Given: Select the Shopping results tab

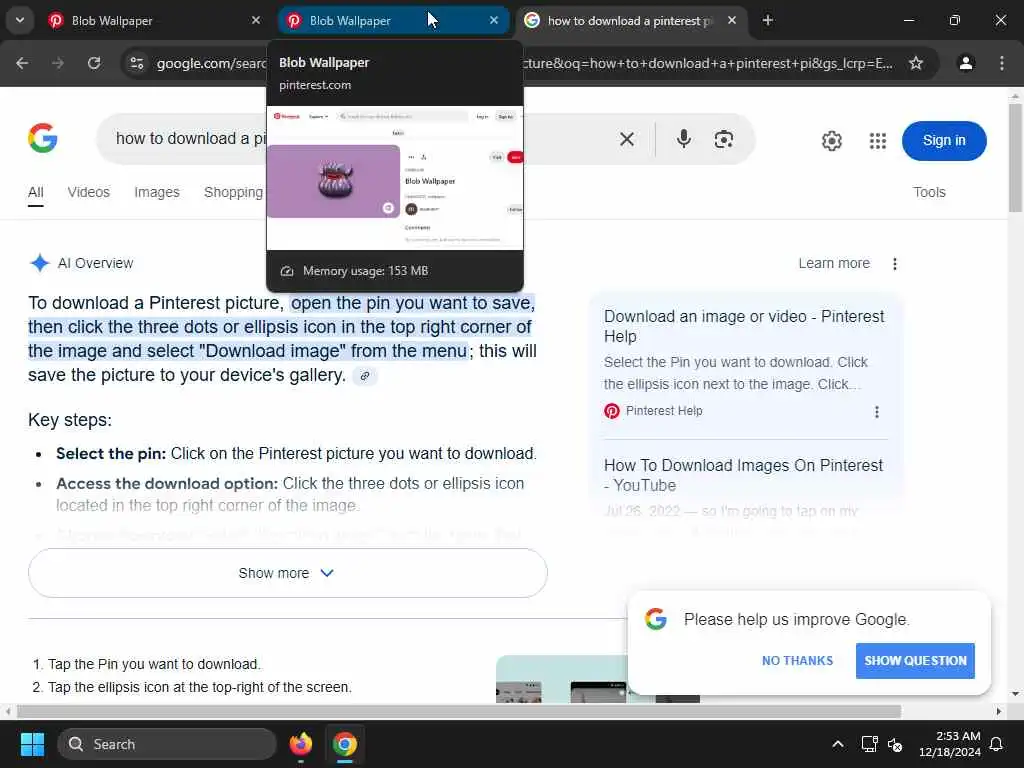Looking at the screenshot, I should [233, 192].
